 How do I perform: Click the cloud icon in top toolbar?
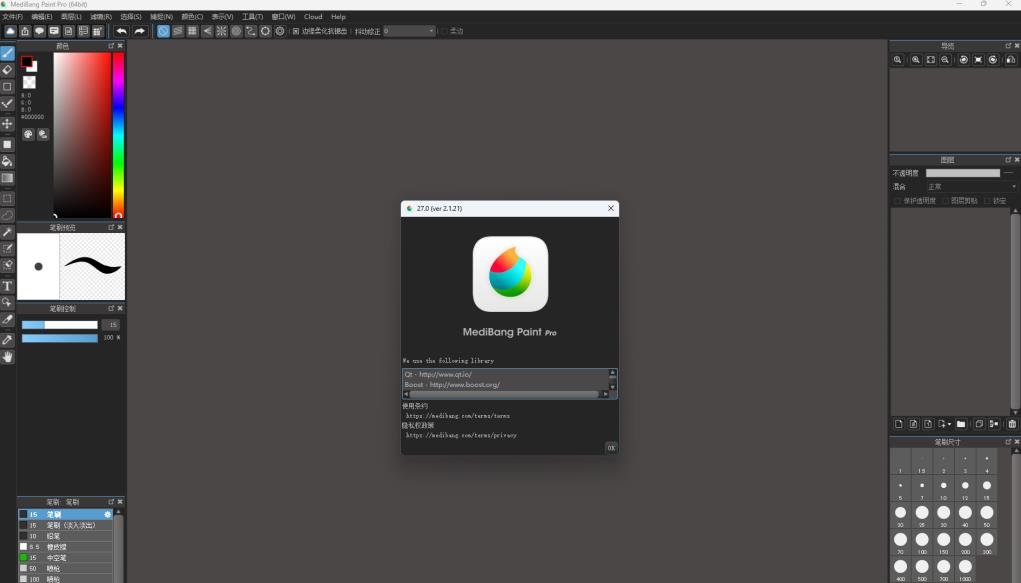tap(10, 31)
